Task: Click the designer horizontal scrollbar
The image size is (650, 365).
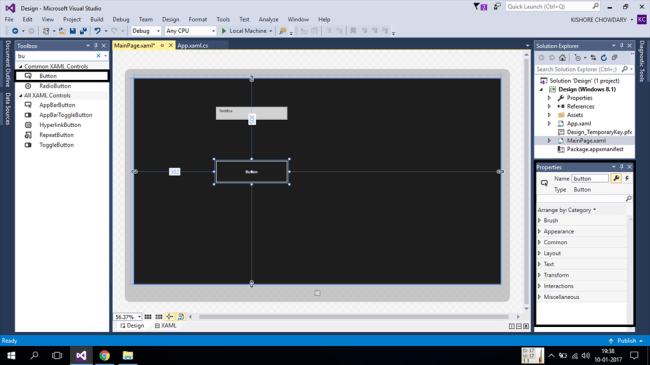Action: [x=354, y=316]
